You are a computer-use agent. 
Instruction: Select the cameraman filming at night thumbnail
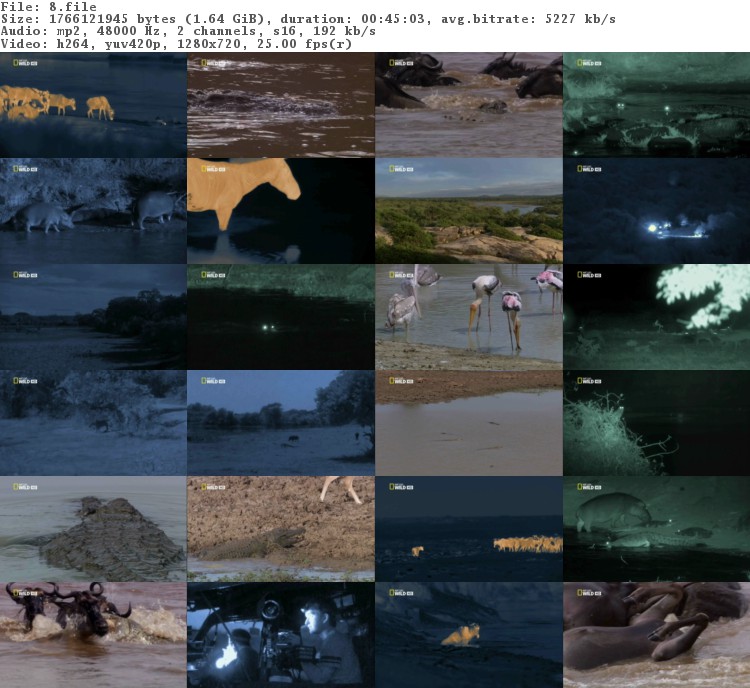(281, 635)
